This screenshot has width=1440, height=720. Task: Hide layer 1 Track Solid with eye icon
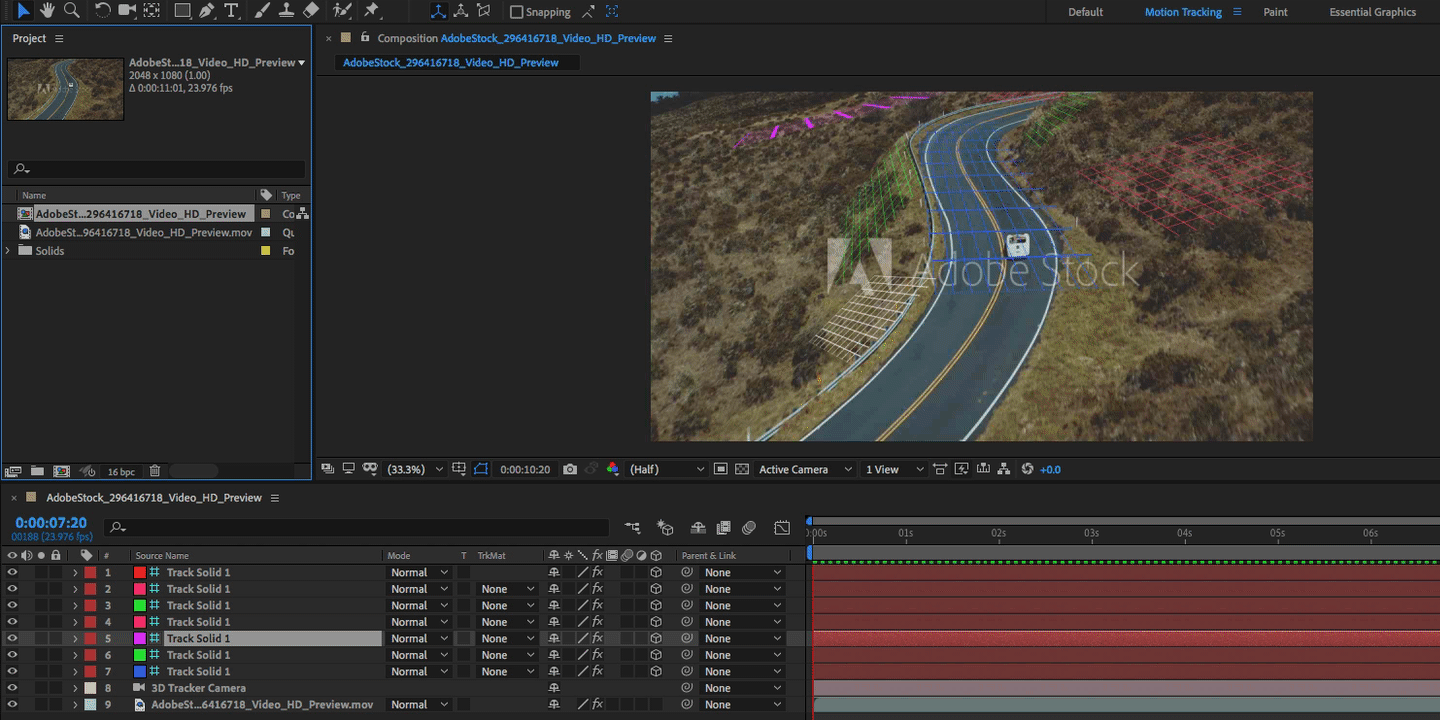[12, 572]
